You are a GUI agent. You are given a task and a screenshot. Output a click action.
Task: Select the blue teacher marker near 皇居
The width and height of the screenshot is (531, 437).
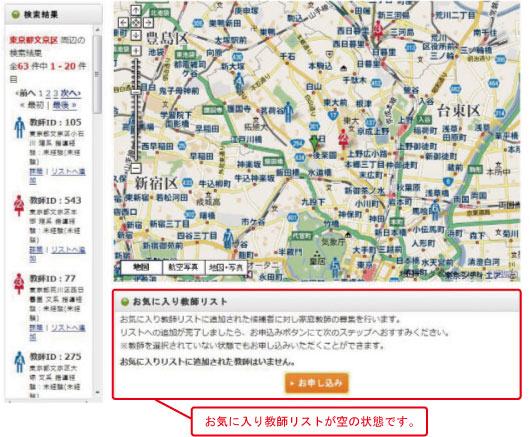[335, 267]
